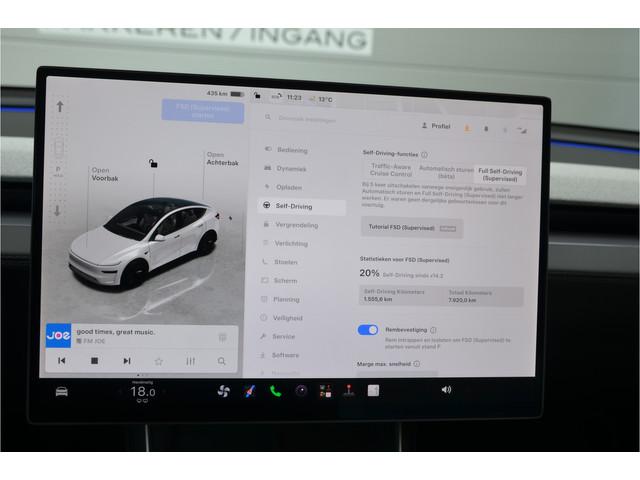The width and height of the screenshot is (640, 480).
Task: Open the Profiel driver profile
Action: pyautogui.click(x=436, y=126)
